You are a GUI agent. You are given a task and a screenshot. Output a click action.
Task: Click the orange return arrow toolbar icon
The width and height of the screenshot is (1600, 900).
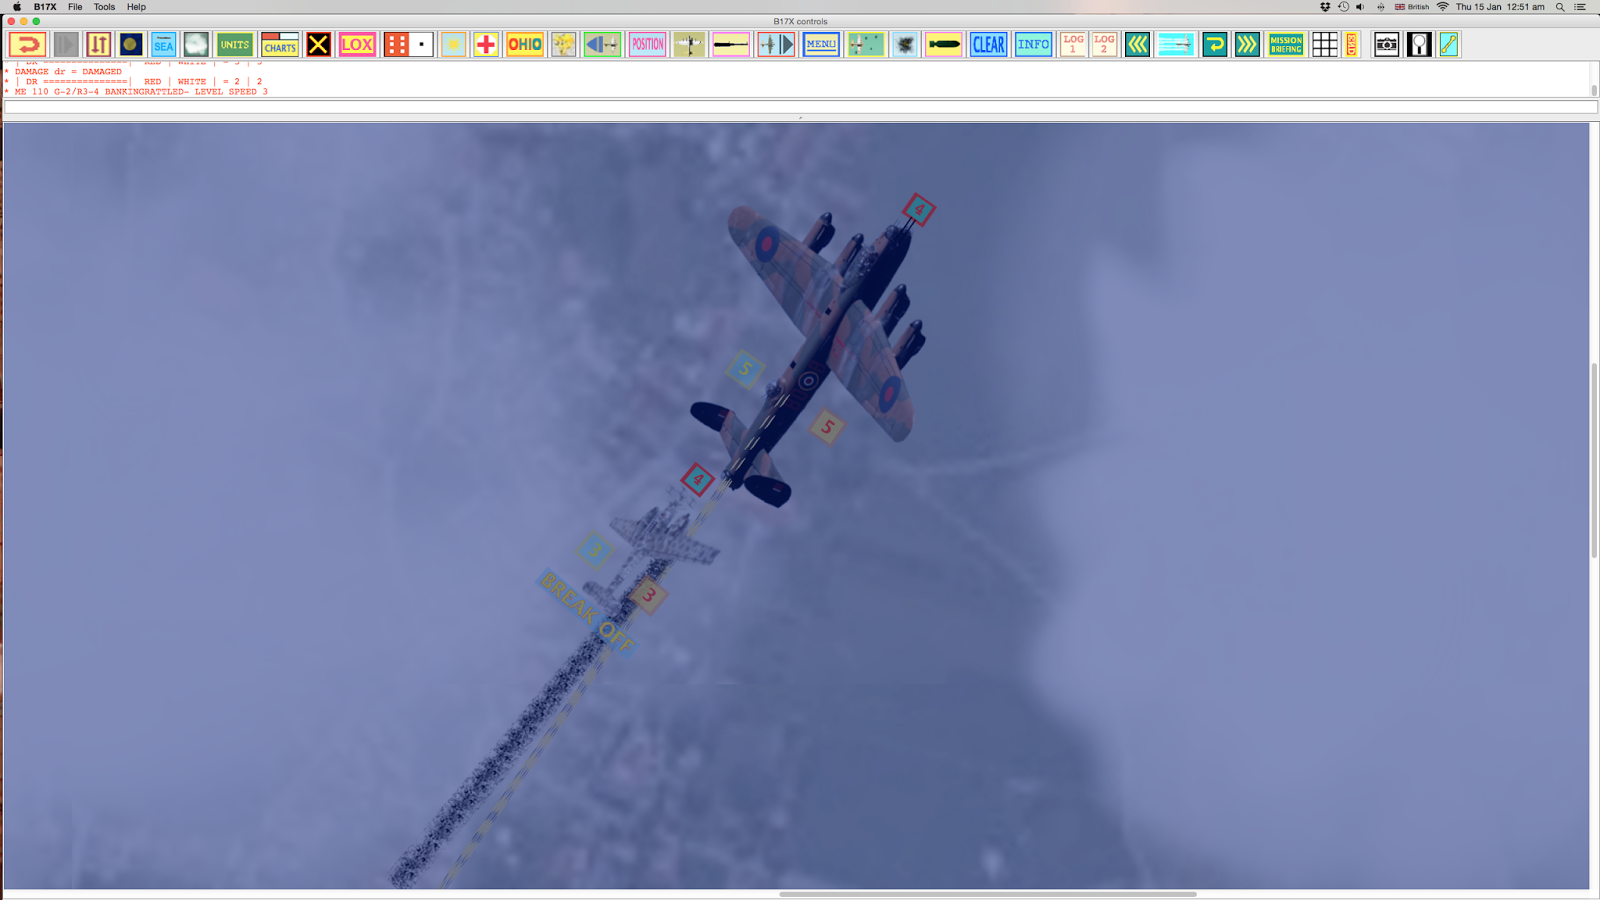tap(27, 45)
